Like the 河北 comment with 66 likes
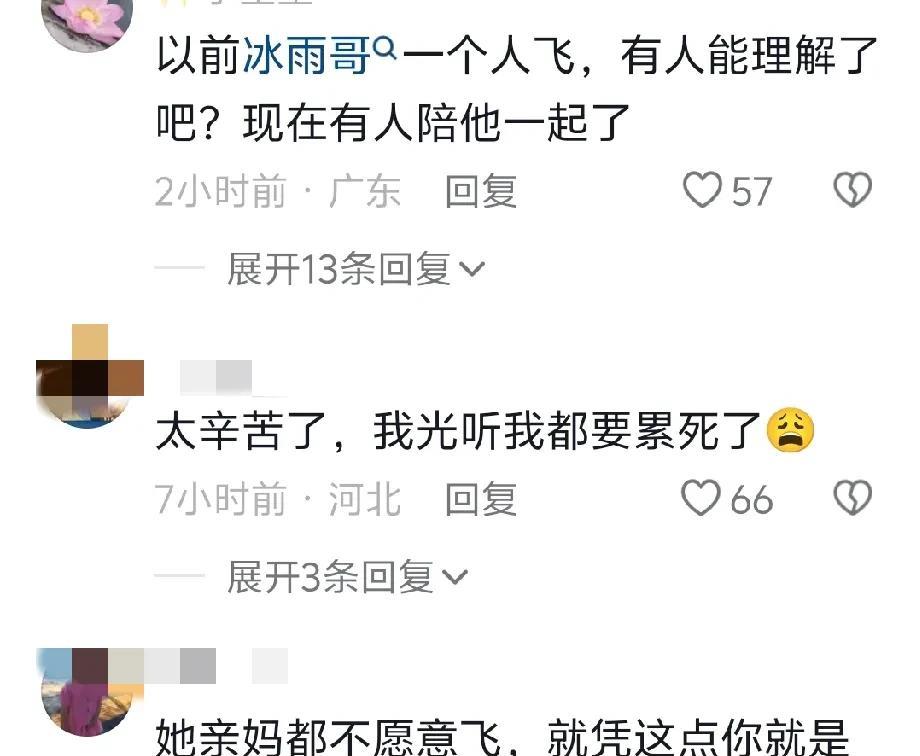Screen dimensions: 920x756 [701, 498]
